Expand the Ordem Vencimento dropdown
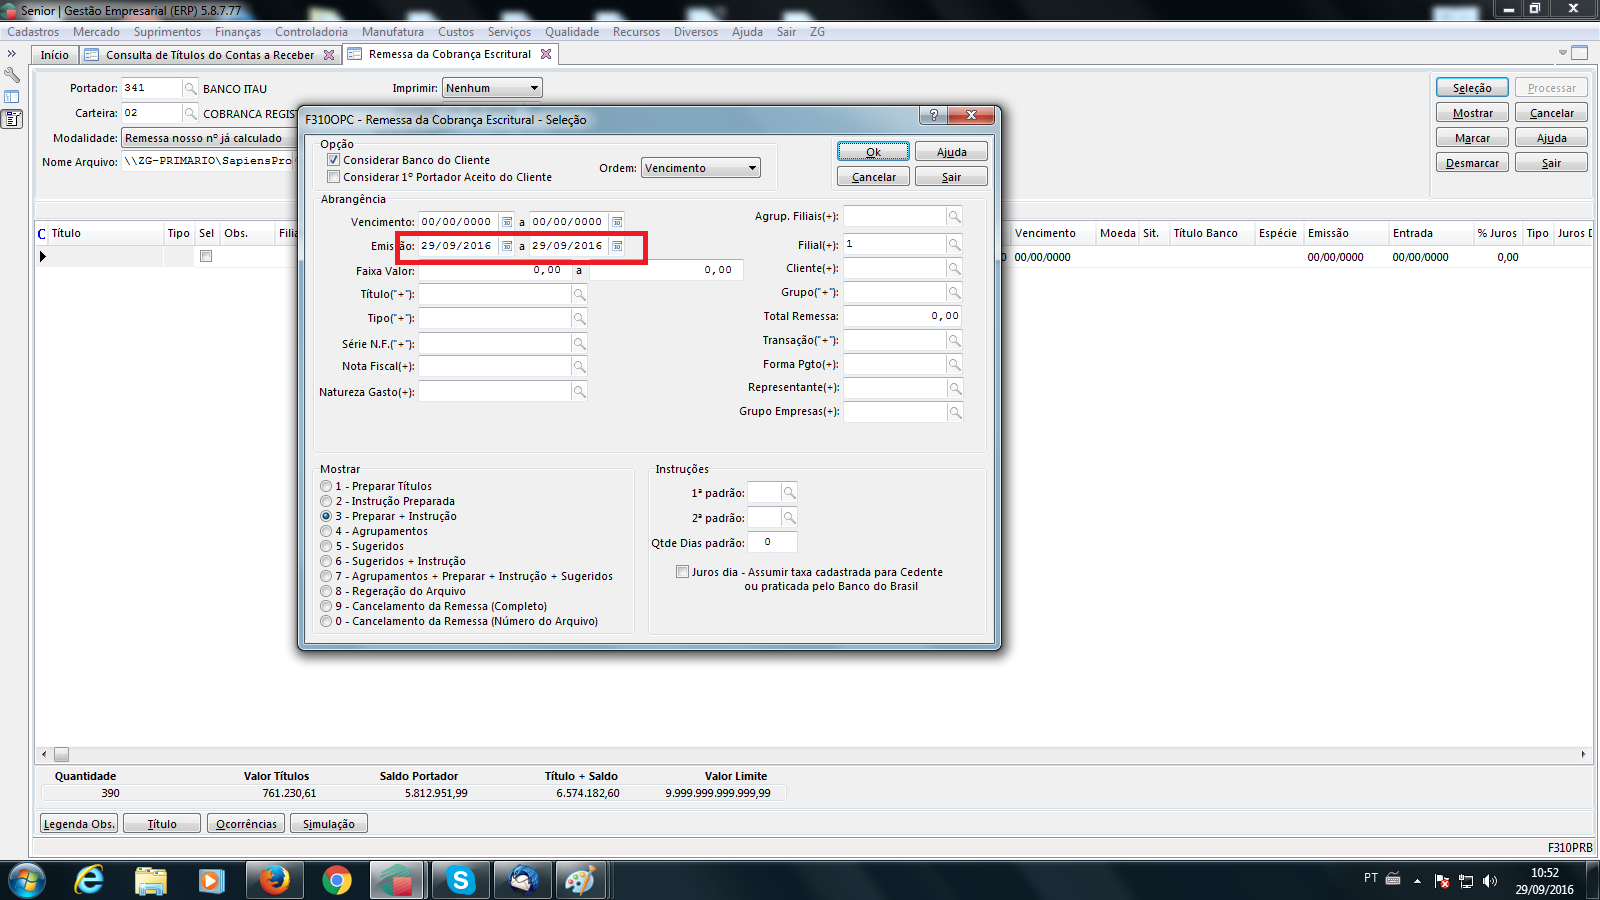The image size is (1600, 900). 752,168
